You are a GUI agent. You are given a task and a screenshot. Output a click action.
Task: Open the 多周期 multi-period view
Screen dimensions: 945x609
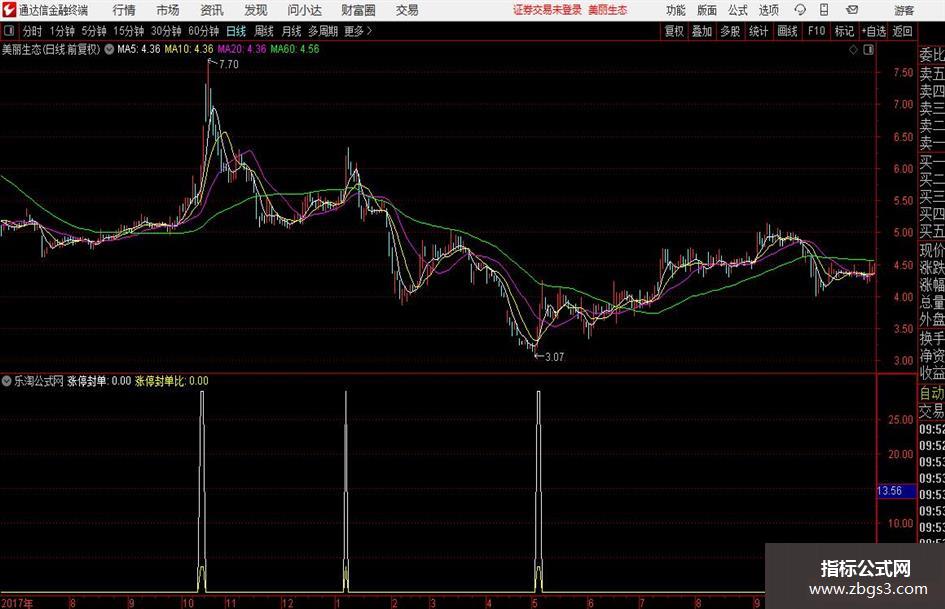323,31
